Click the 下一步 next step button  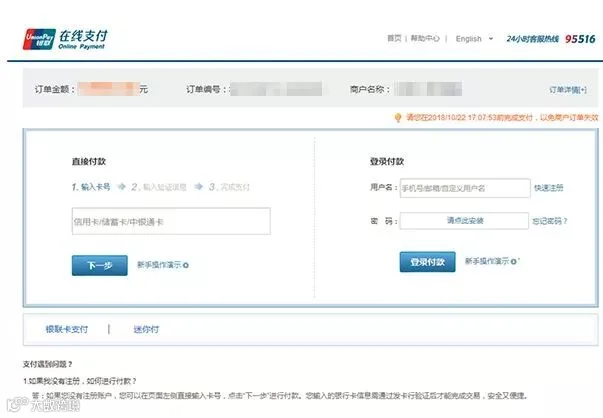tap(100, 265)
